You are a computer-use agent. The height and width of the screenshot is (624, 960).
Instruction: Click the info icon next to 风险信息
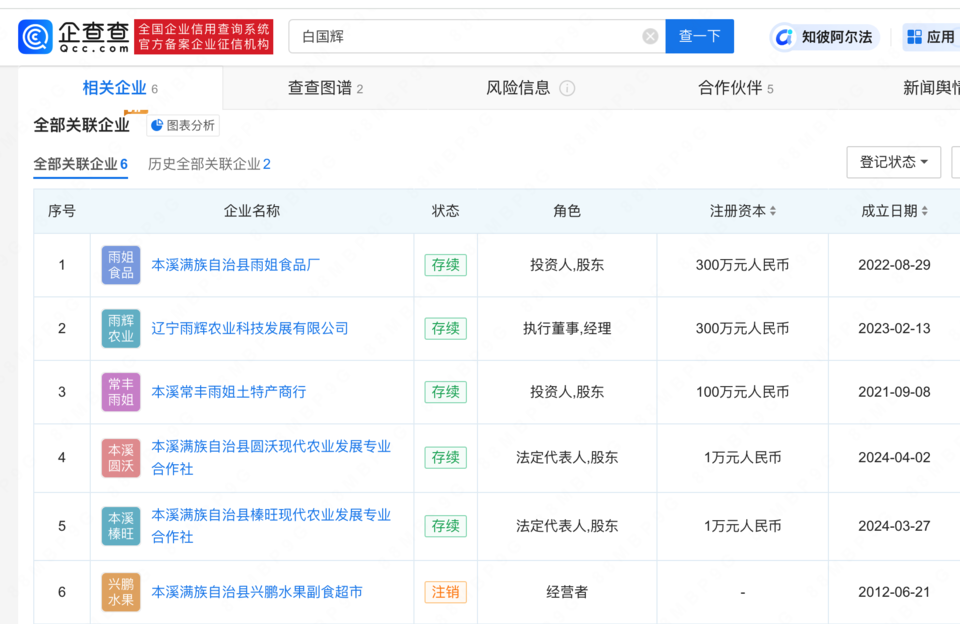[x=567, y=88]
